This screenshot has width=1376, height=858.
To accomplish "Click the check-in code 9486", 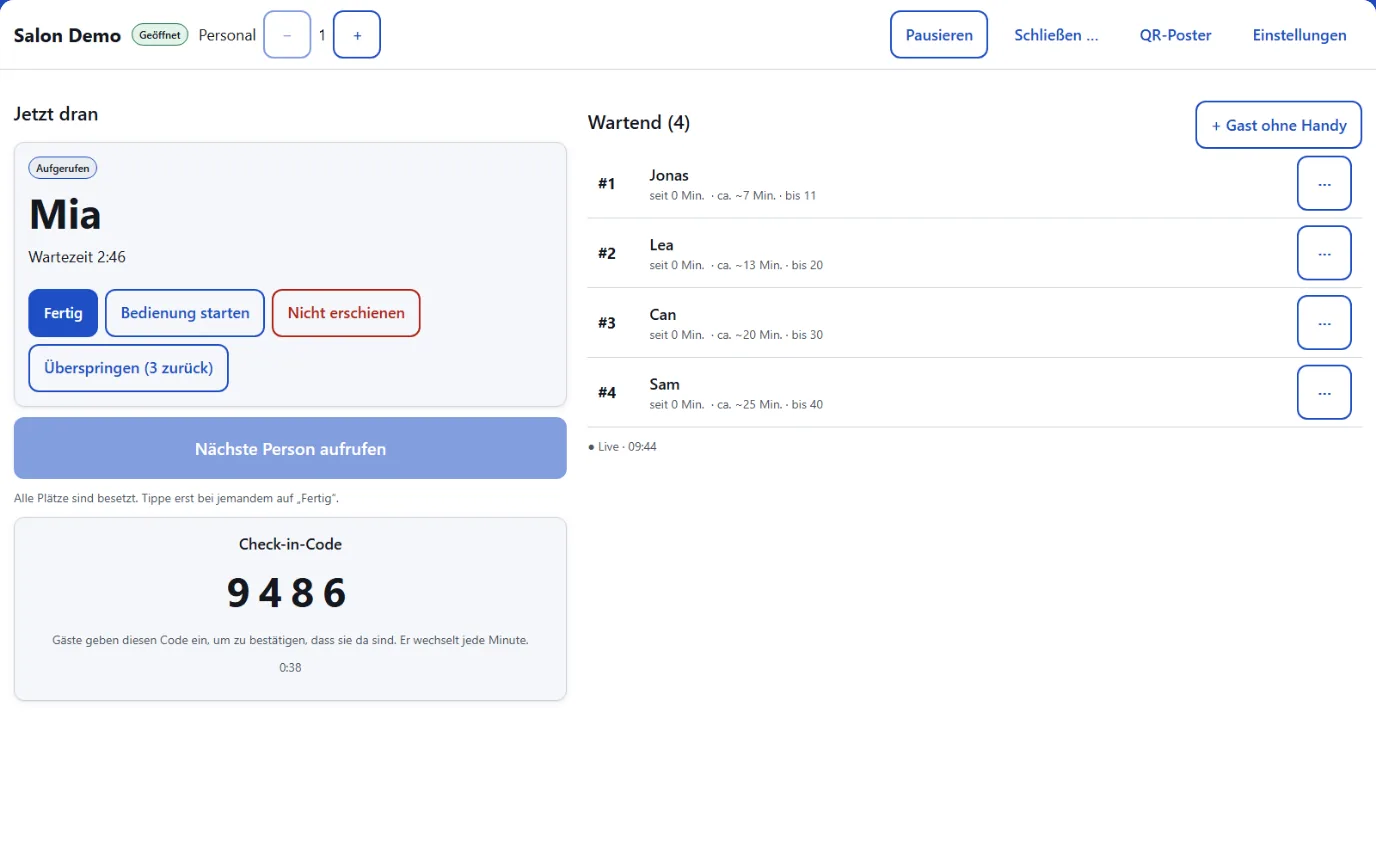I will [287, 593].
